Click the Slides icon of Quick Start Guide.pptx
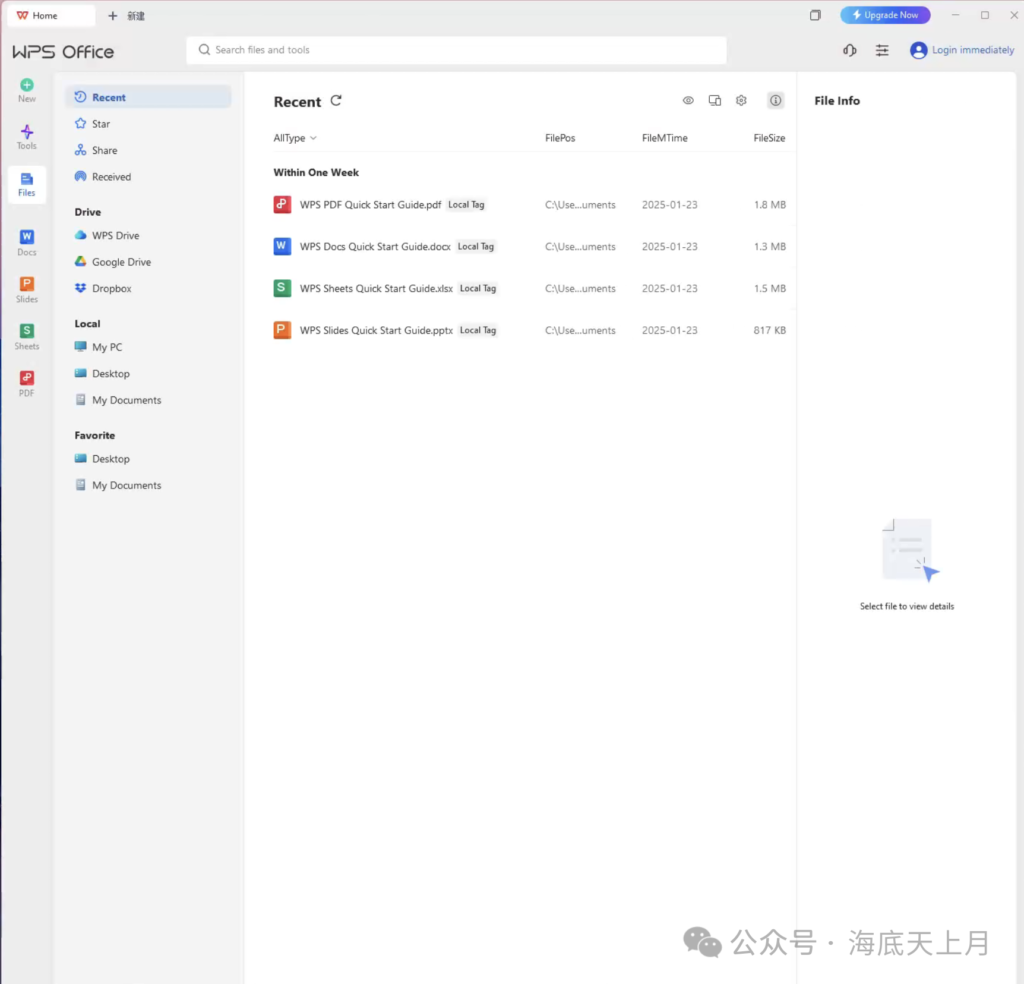 [282, 330]
